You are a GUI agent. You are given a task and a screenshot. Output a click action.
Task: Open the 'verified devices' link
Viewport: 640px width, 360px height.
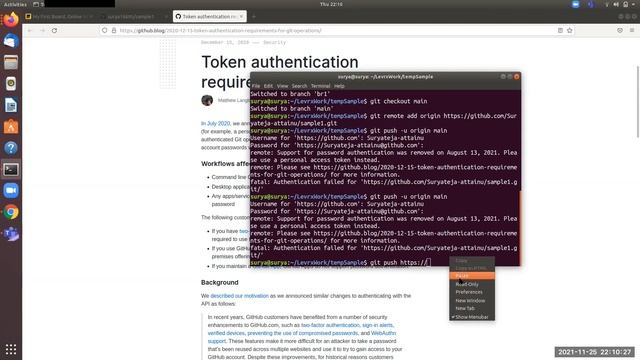click(226, 333)
